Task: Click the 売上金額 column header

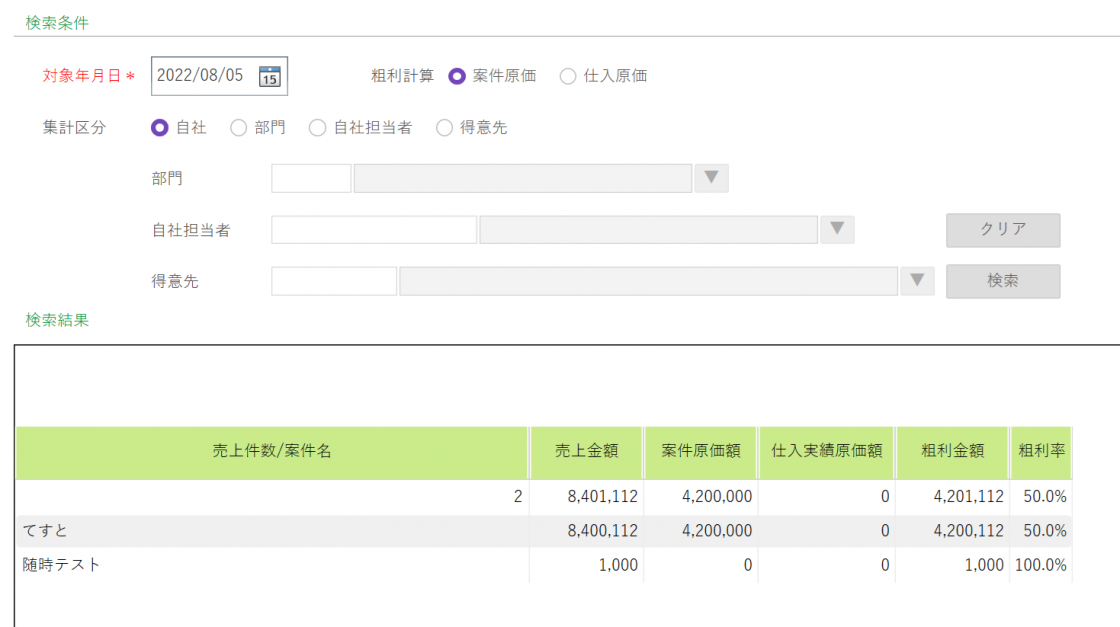Action: (x=587, y=451)
